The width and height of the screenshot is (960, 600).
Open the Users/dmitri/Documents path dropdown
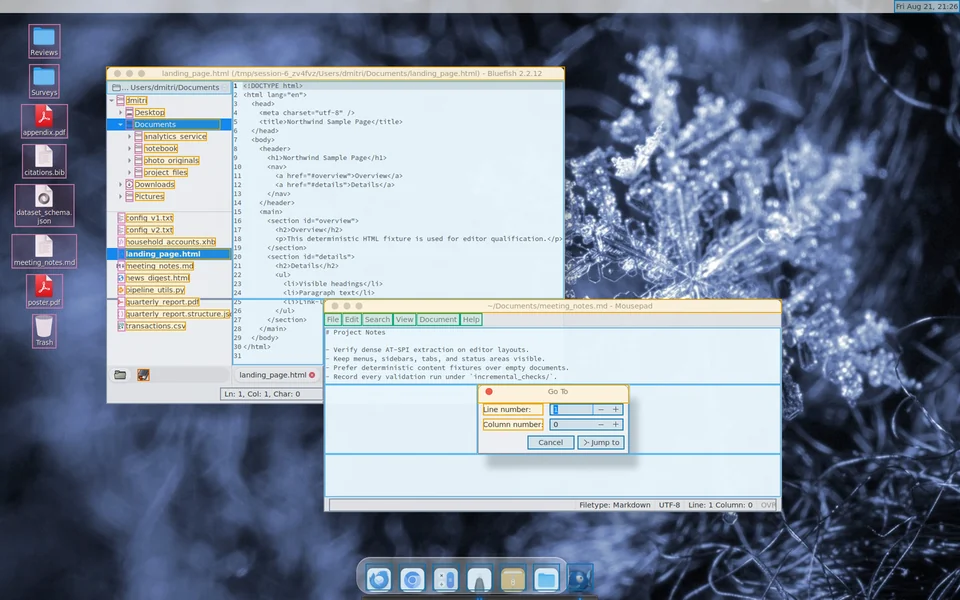170,87
